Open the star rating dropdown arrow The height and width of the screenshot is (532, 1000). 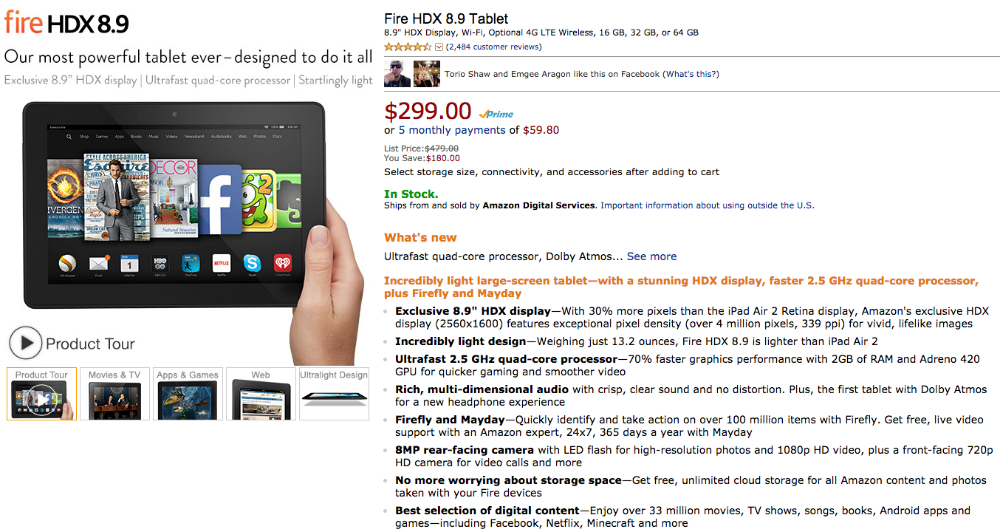[x=439, y=47]
